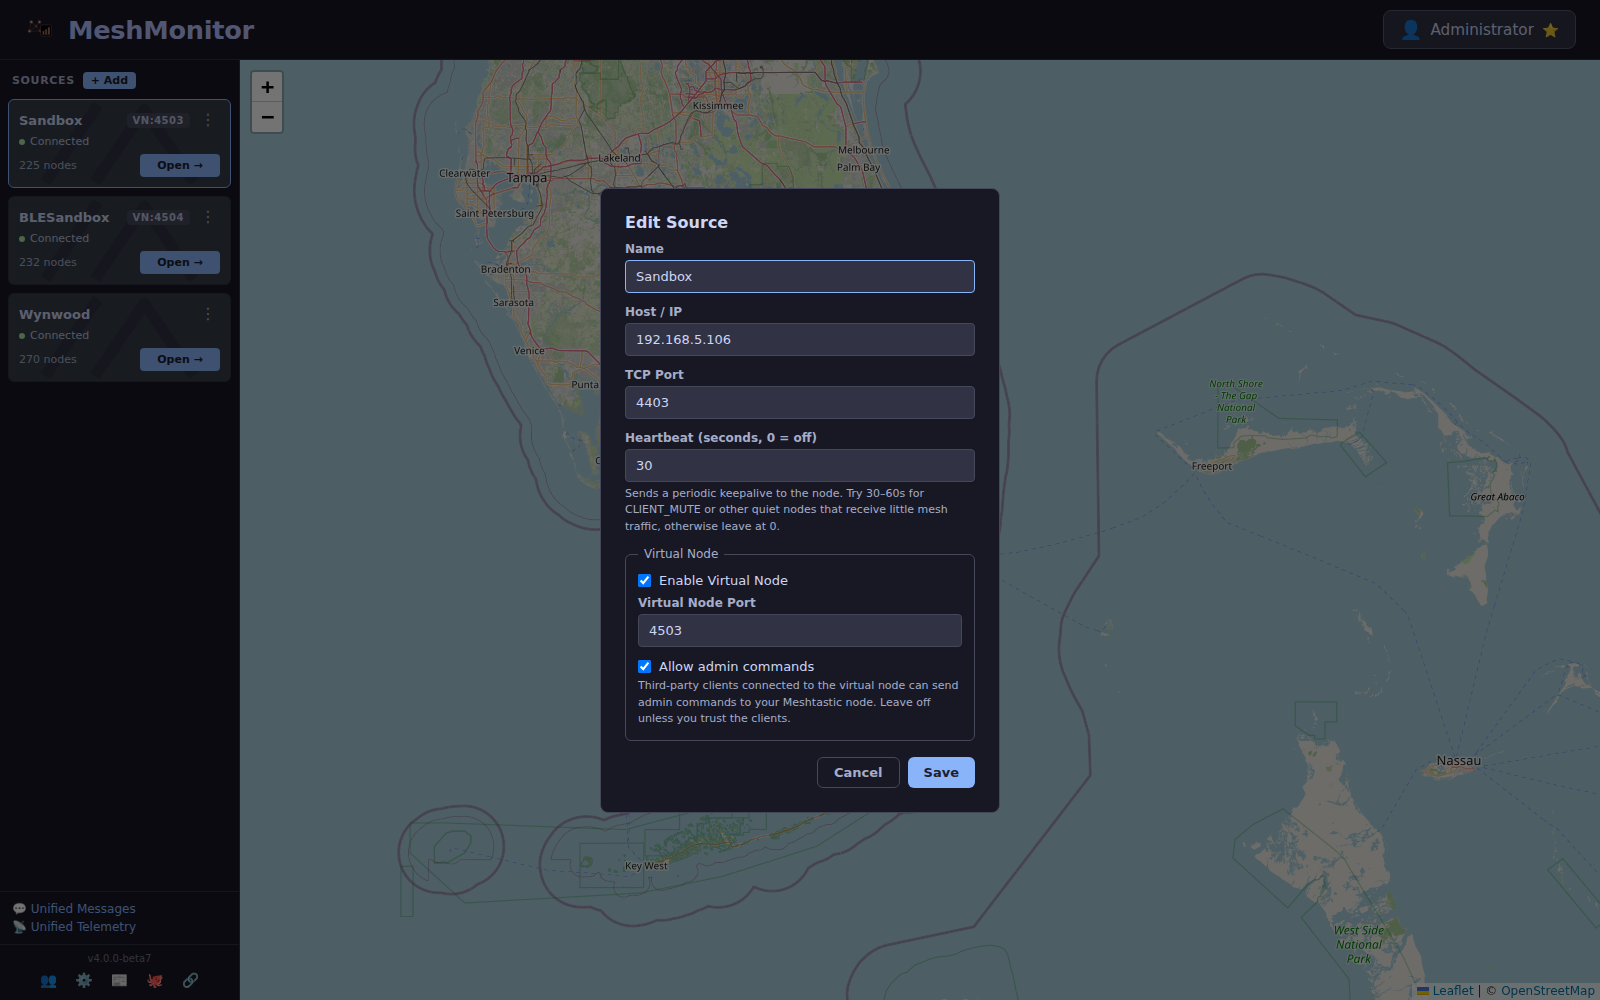Click the MeshMonitor title text
This screenshot has width=1600, height=1000.
coord(161,30)
